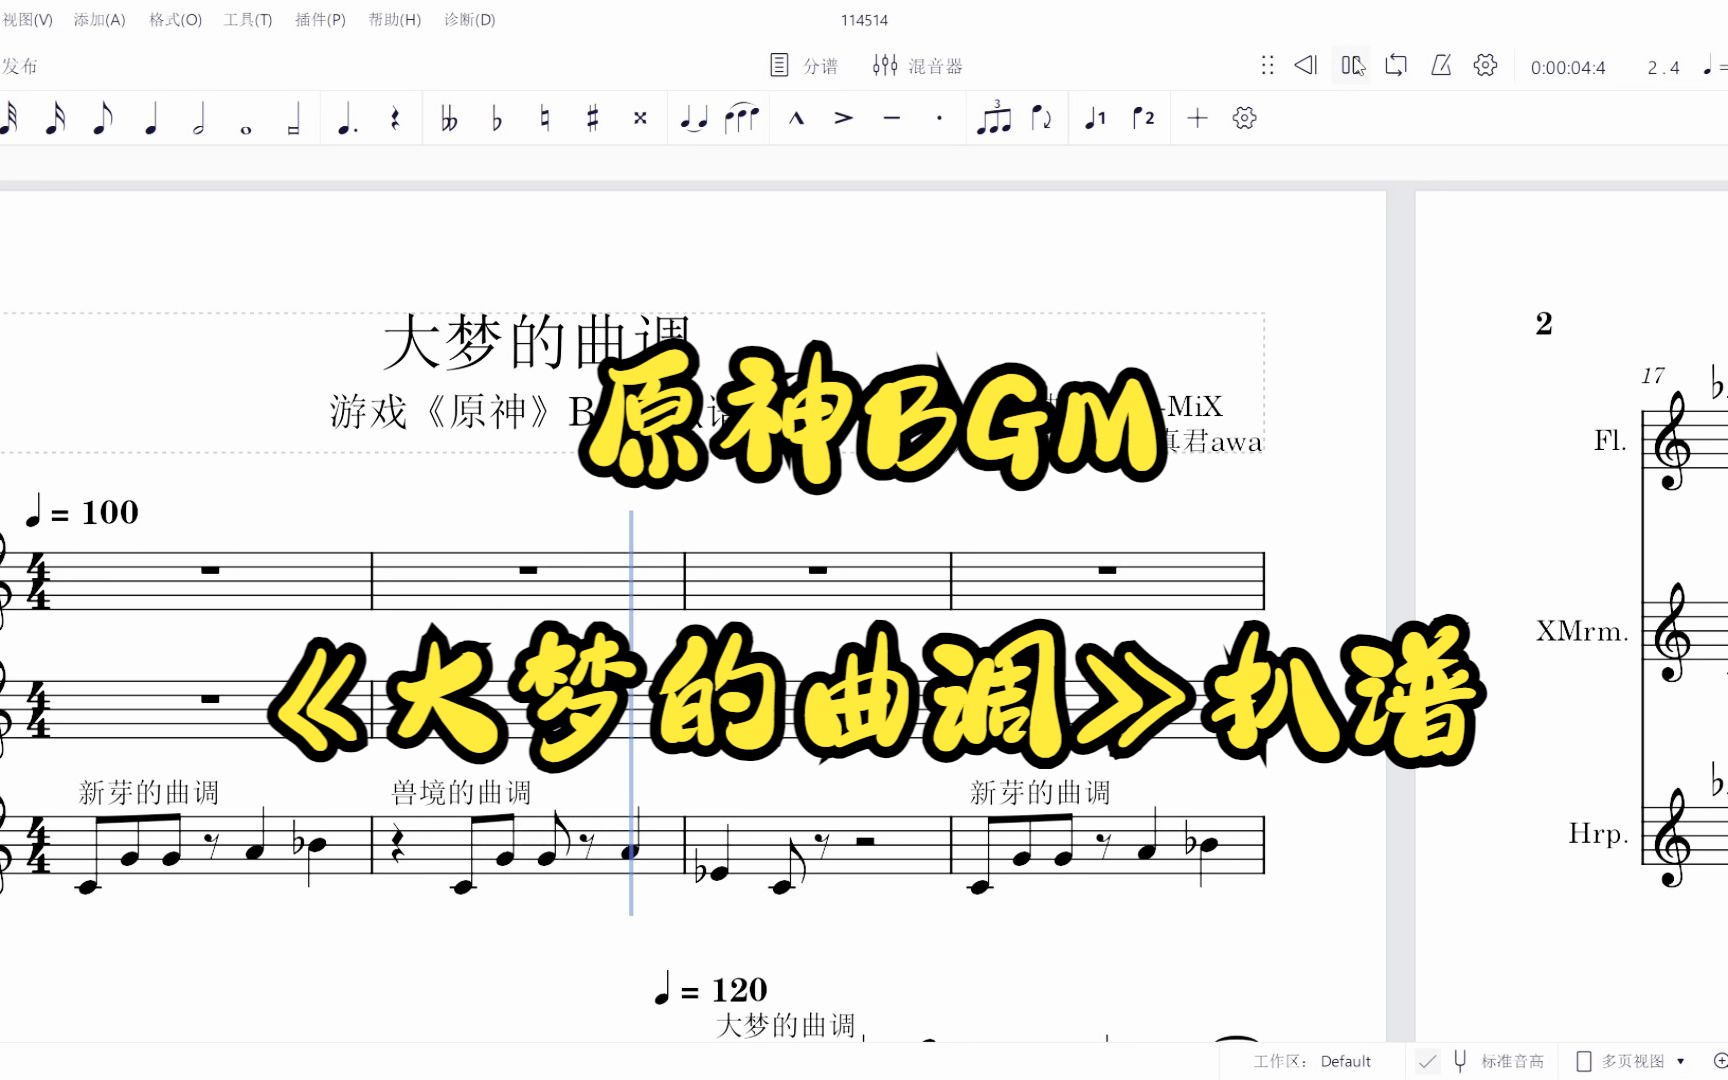Open the 混音器 (Mixer) panel
Viewport: 1728px width, 1080px height.
point(917,66)
